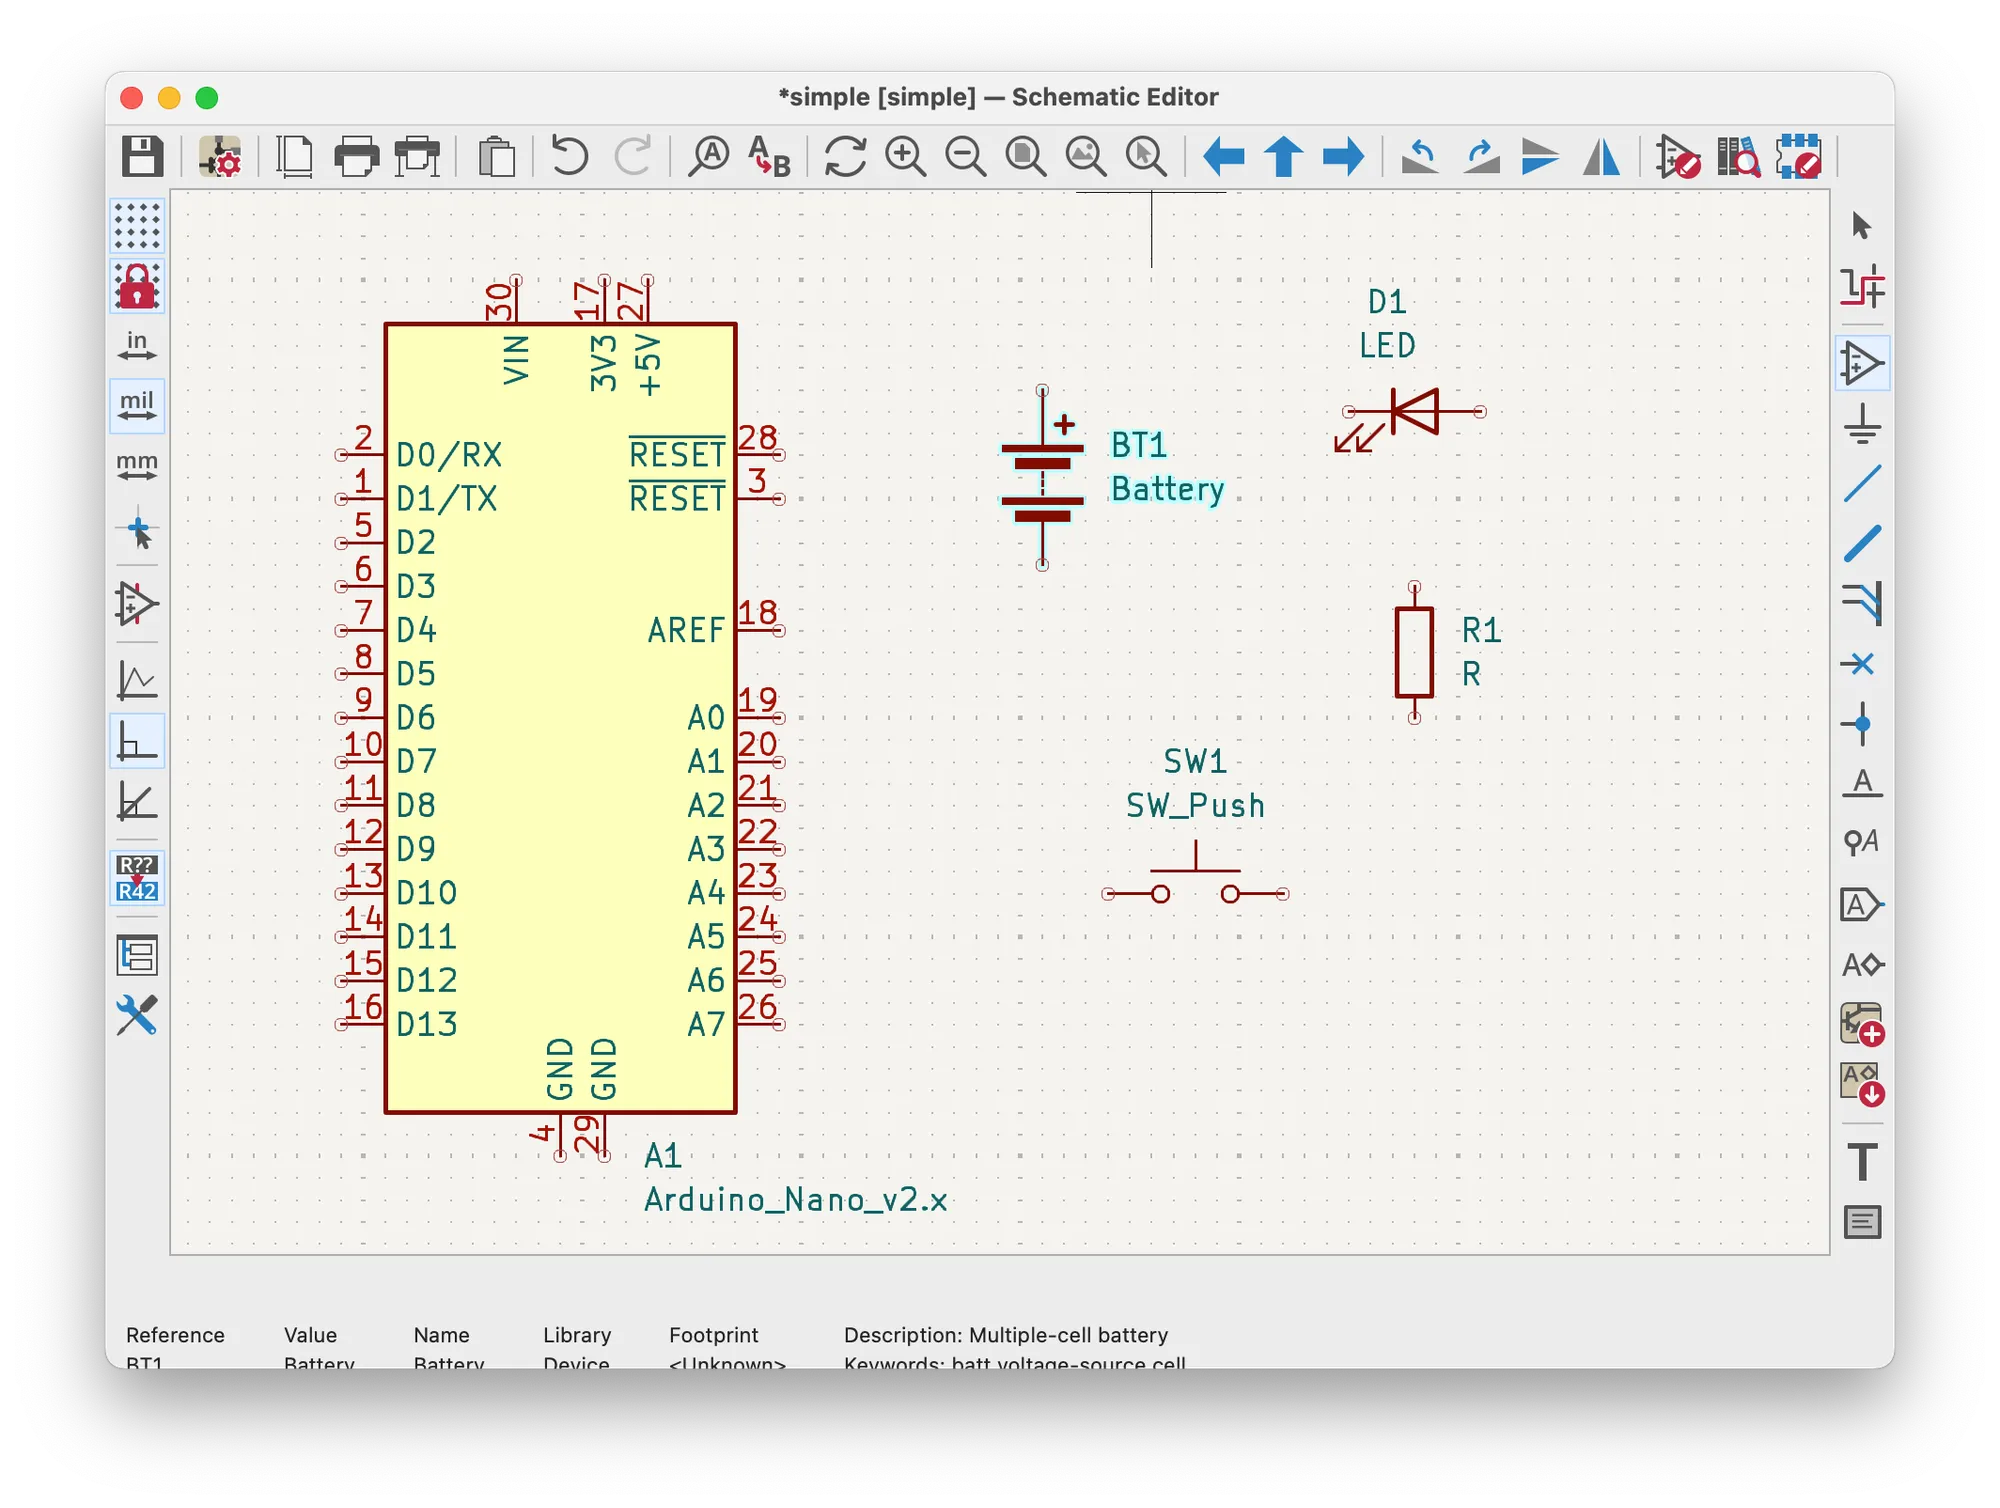The width and height of the screenshot is (2000, 1508).
Task: Open the Symbol Library Browser
Action: point(1738,157)
